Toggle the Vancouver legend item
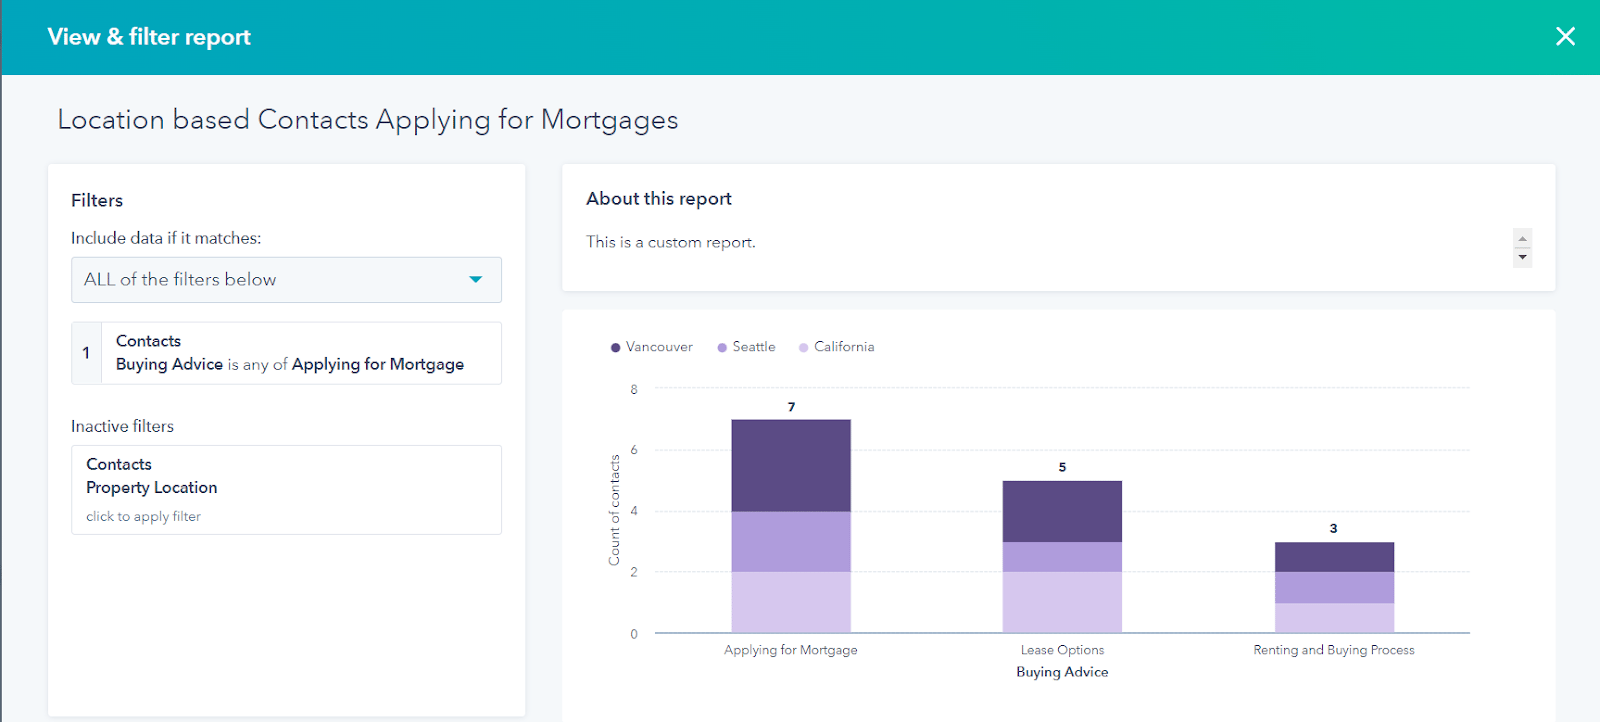Screen dimensions: 1600x722 [659, 346]
